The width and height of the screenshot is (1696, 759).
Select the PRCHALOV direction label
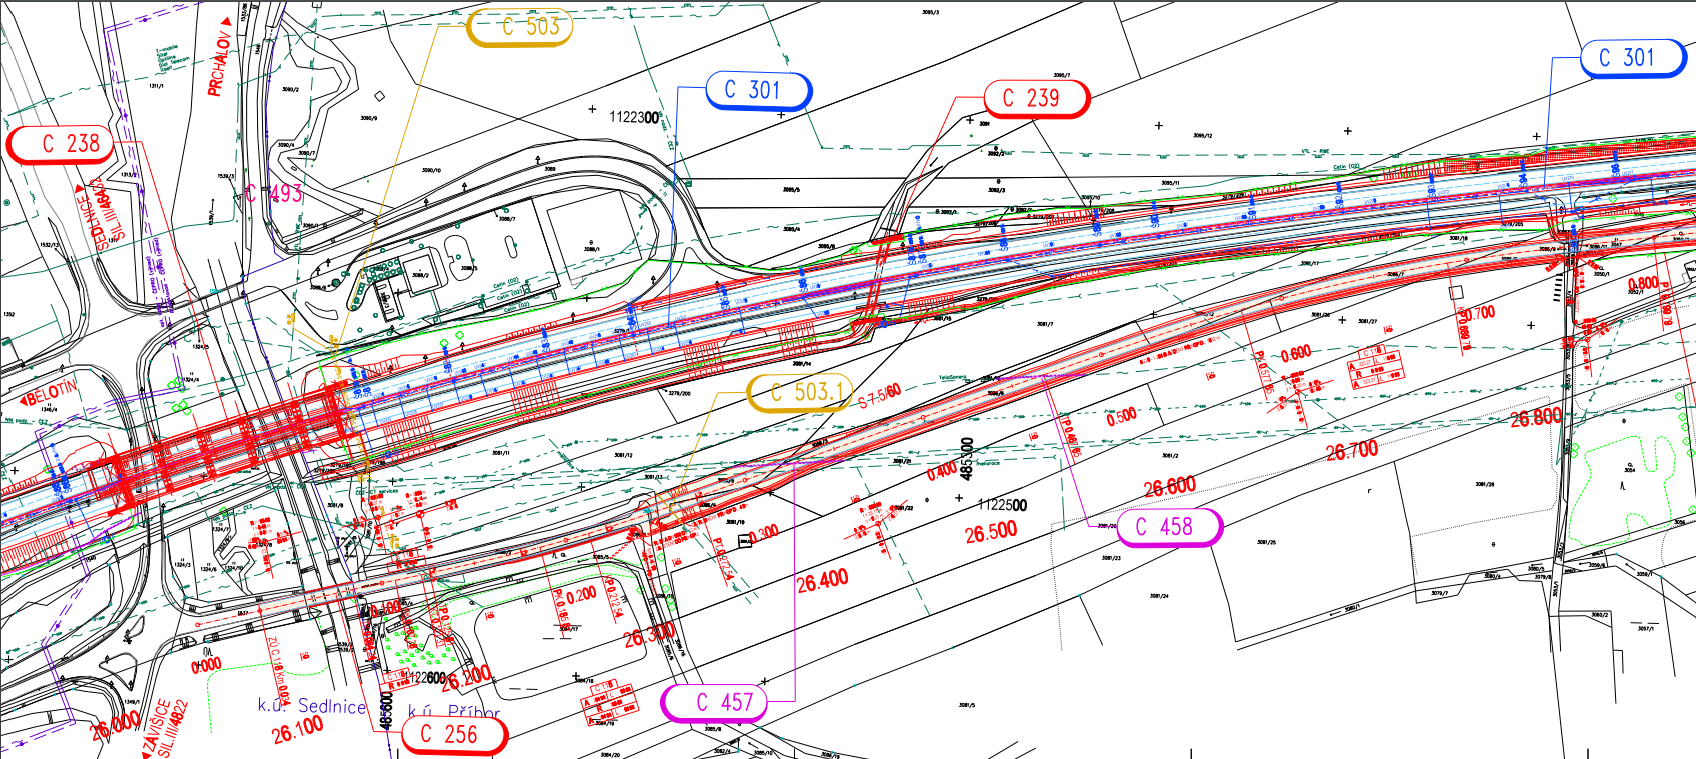click(219, 61)
